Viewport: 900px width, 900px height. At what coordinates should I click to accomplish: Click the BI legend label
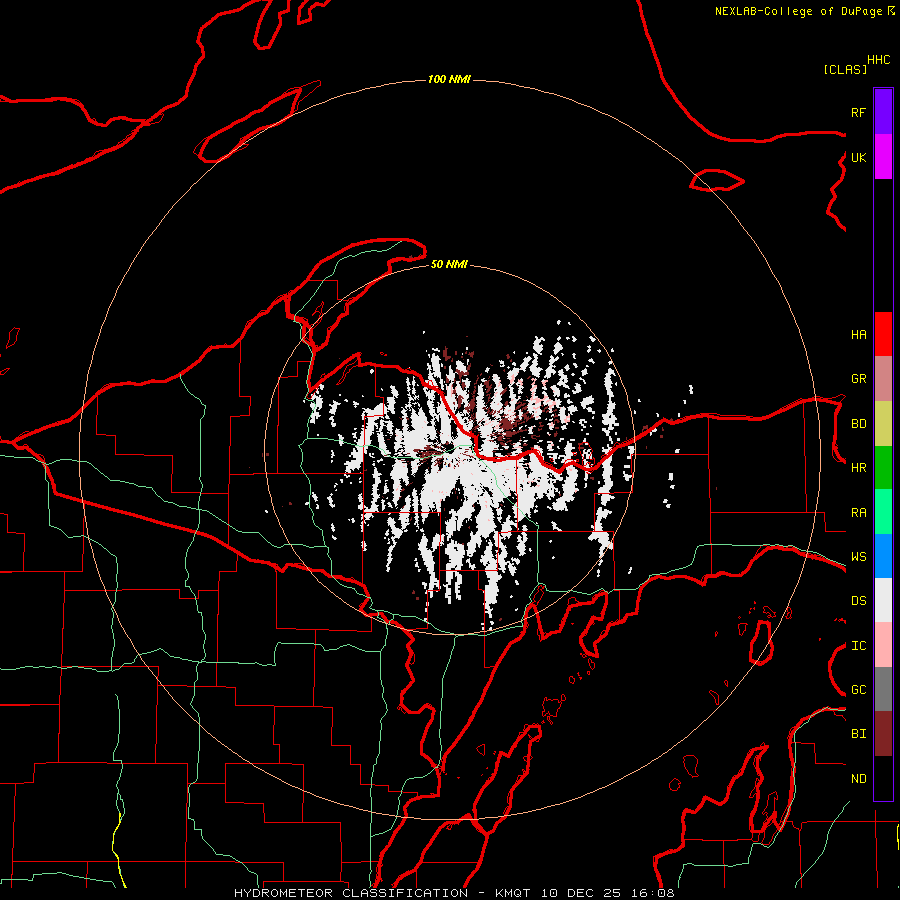[858, 734]
